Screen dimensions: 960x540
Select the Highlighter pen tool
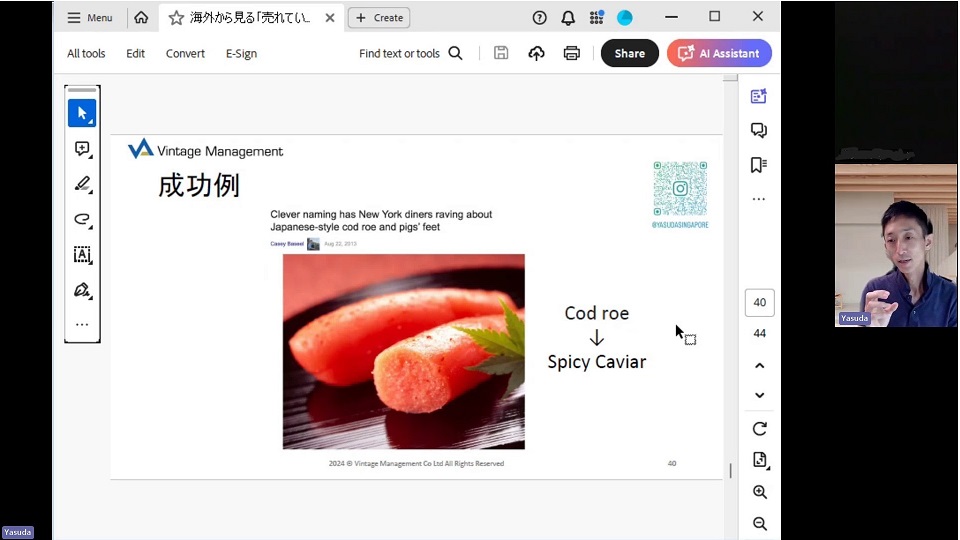(x=82, y=184)
